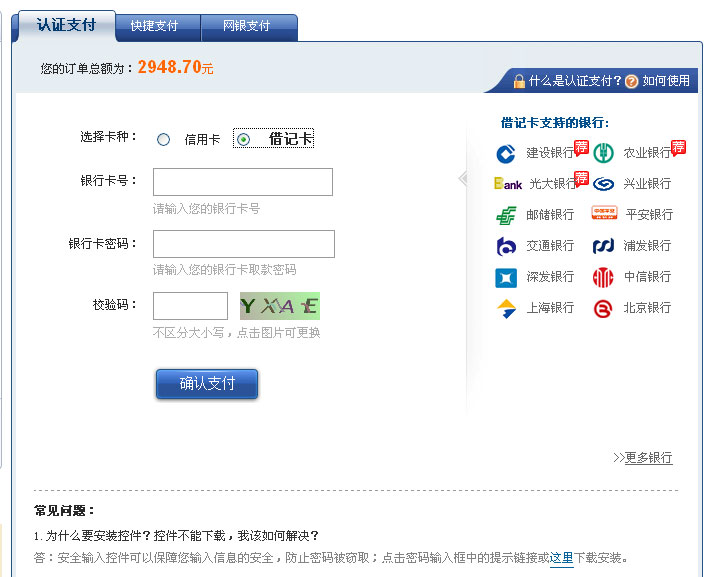Viewport: 712px width, 577px height.
Task: Click the 平安银行 logo icon
Action: 604,212
